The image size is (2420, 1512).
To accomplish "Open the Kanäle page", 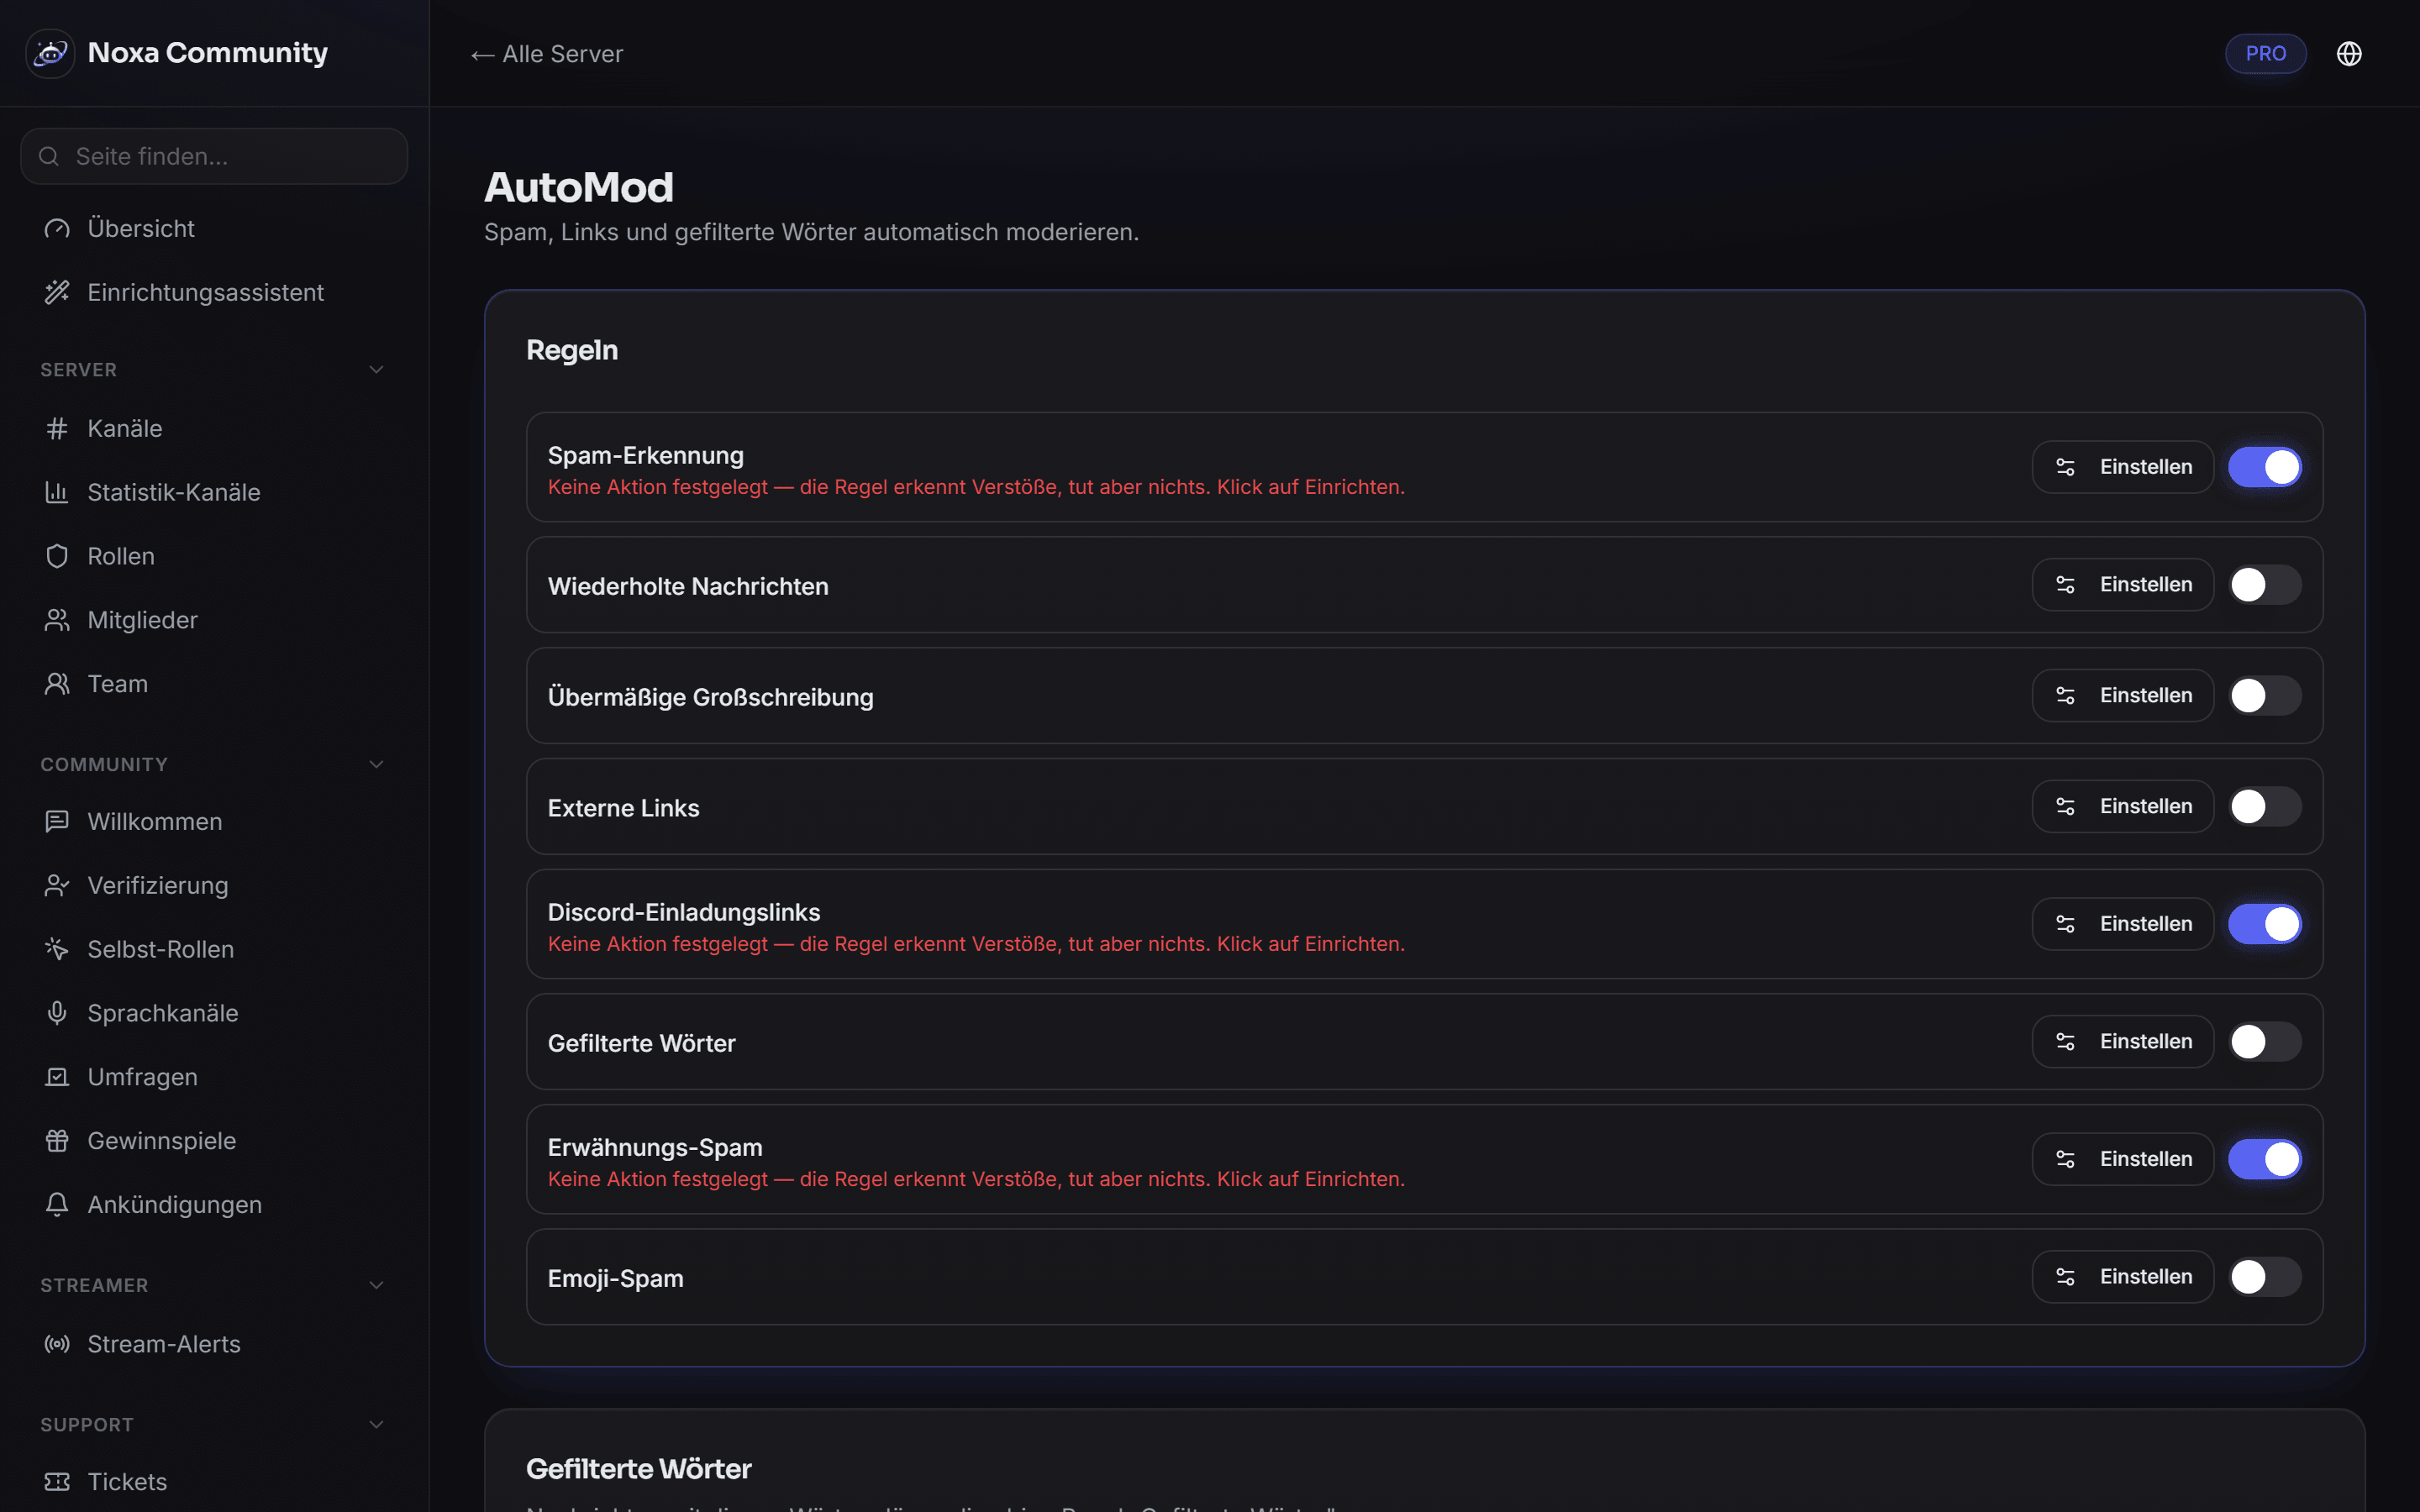I will 214,429.
